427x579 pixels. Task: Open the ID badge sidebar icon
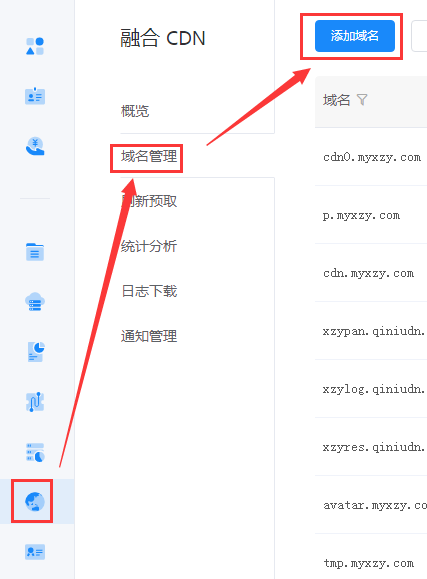[35, 96]
